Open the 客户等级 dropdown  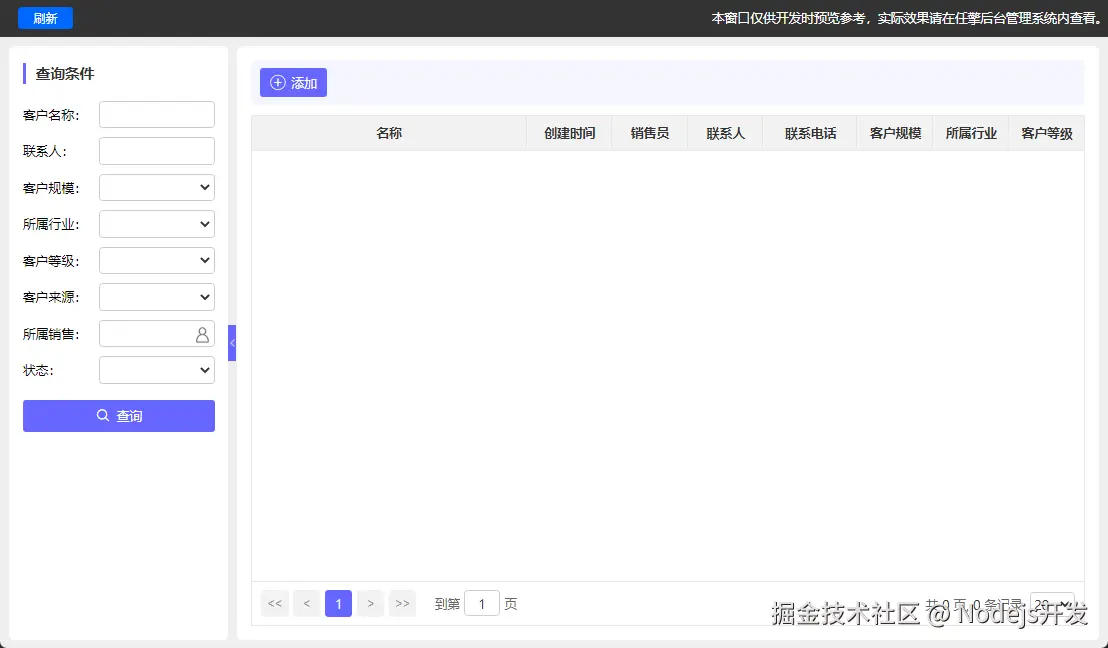(x=156, y=260)
